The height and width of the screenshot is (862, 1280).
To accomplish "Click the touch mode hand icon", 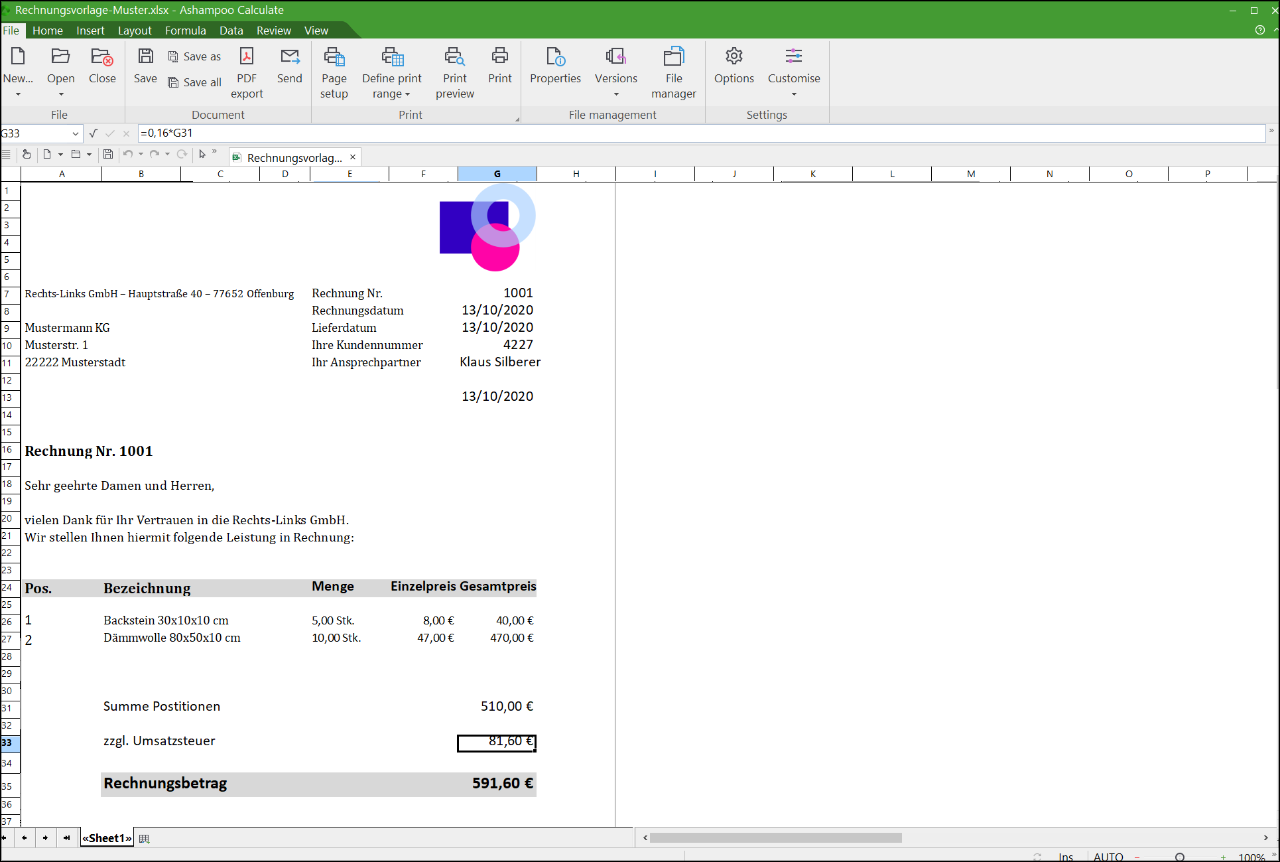I will pyautogui.click(x=26, y=154).
